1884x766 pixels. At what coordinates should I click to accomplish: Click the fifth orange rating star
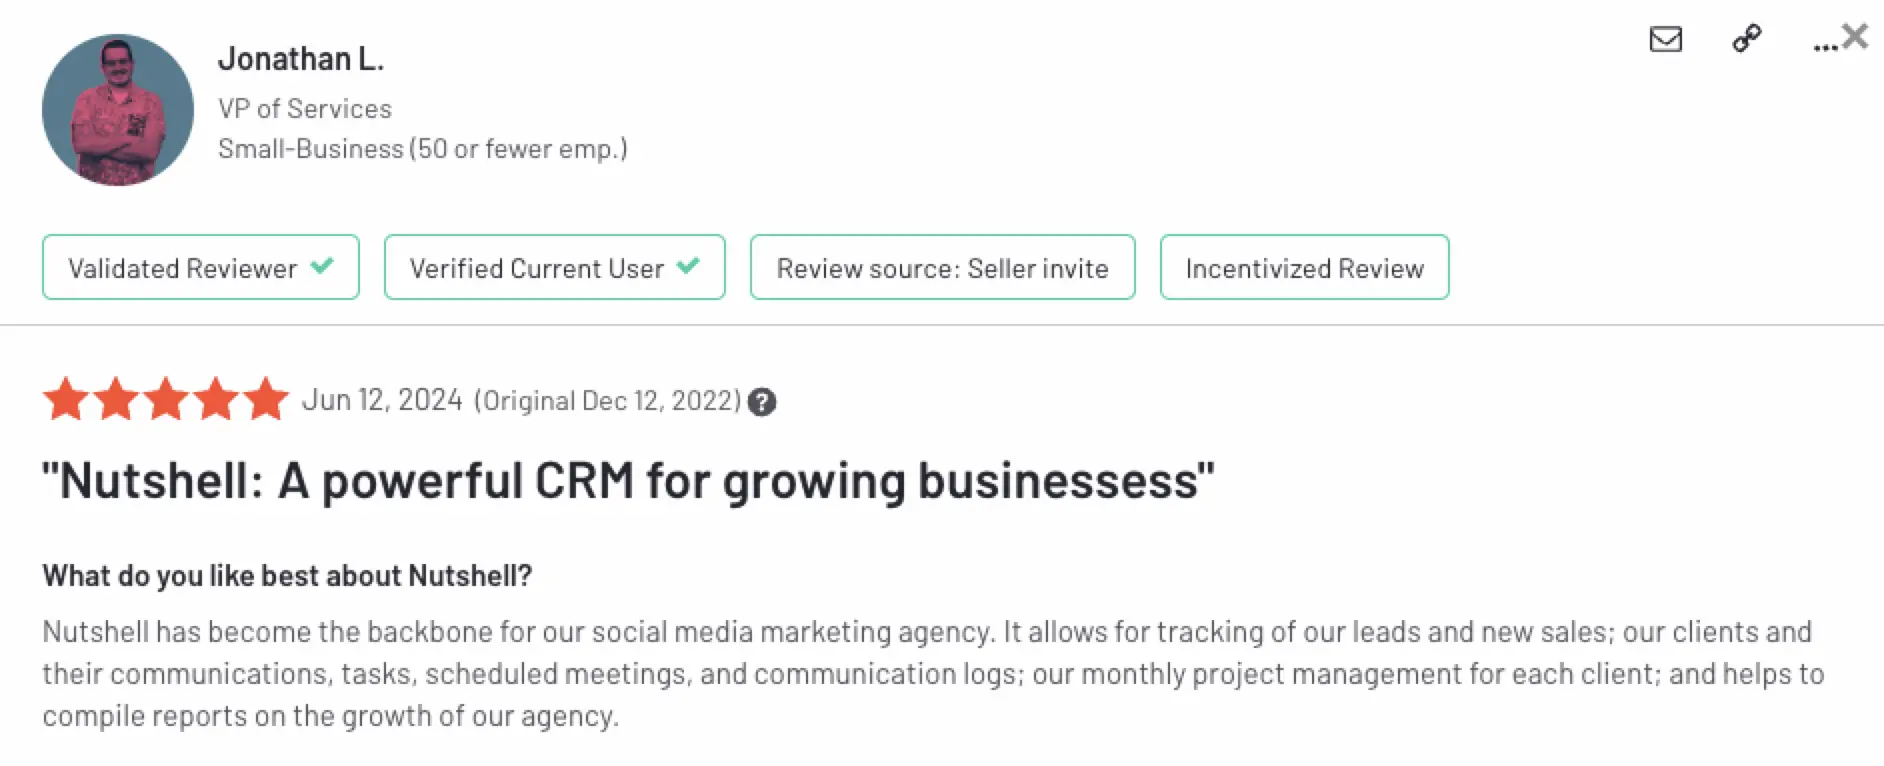(266, 399)
